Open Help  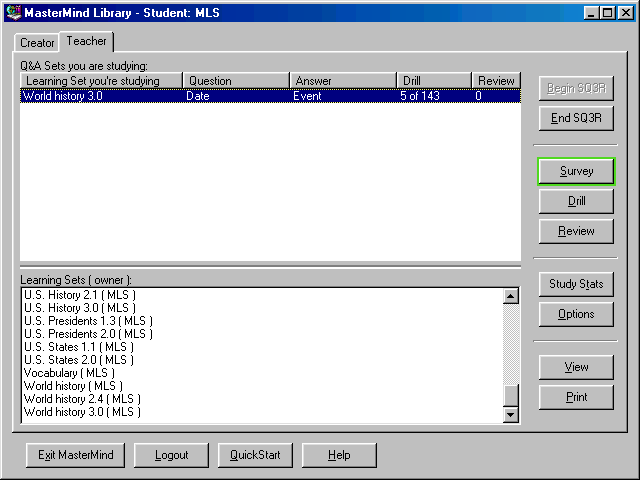click(x=339, y=455)
